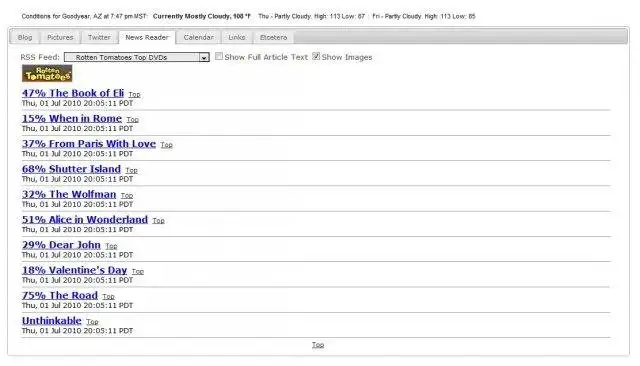640x366 pixels.
Task: Open 37% From Paris With Love link
Action: (x=89, y=144)
